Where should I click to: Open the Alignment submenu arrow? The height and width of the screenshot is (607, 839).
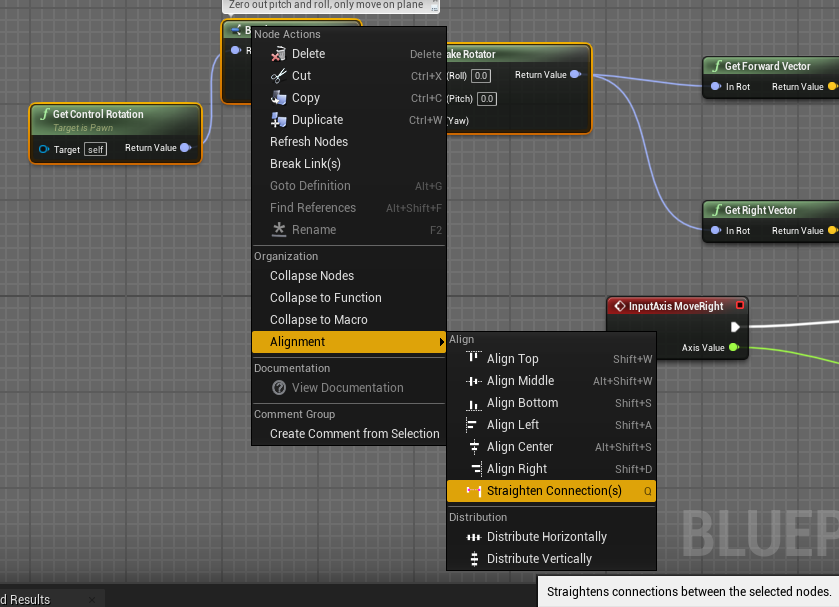(x=441, y=342)
